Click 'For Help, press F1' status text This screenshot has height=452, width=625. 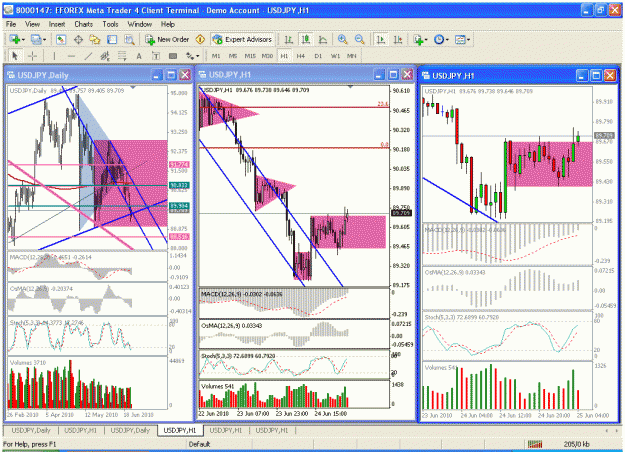29,444
